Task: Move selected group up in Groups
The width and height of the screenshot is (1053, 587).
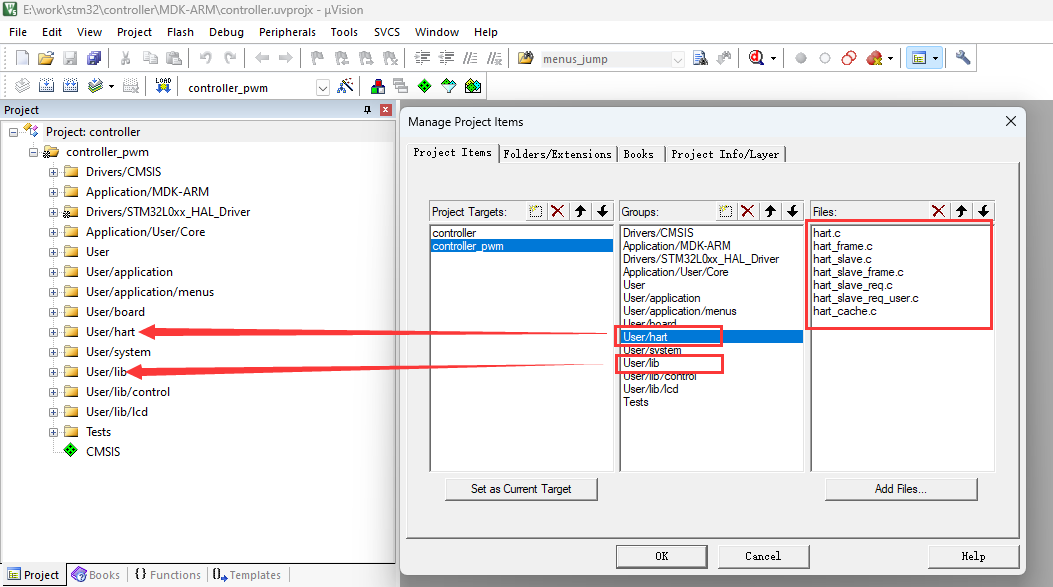Action: click(x=770, y=211)
